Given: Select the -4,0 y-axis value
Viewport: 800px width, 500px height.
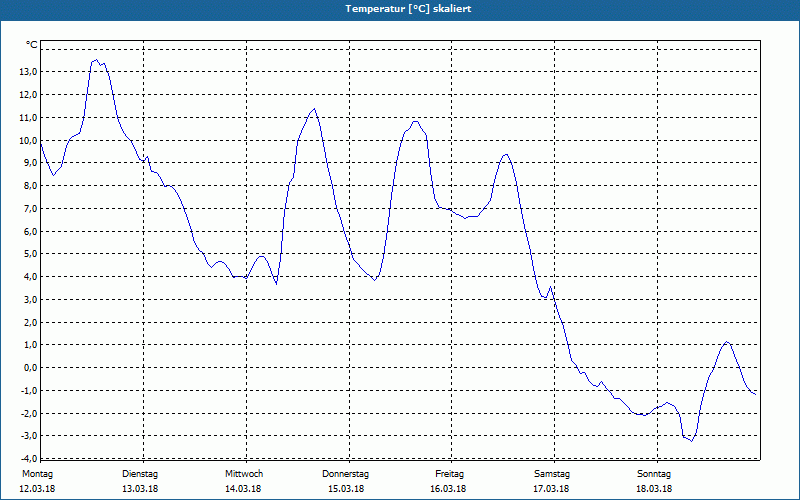Looking at the screenshot, I should pos(29,459).
